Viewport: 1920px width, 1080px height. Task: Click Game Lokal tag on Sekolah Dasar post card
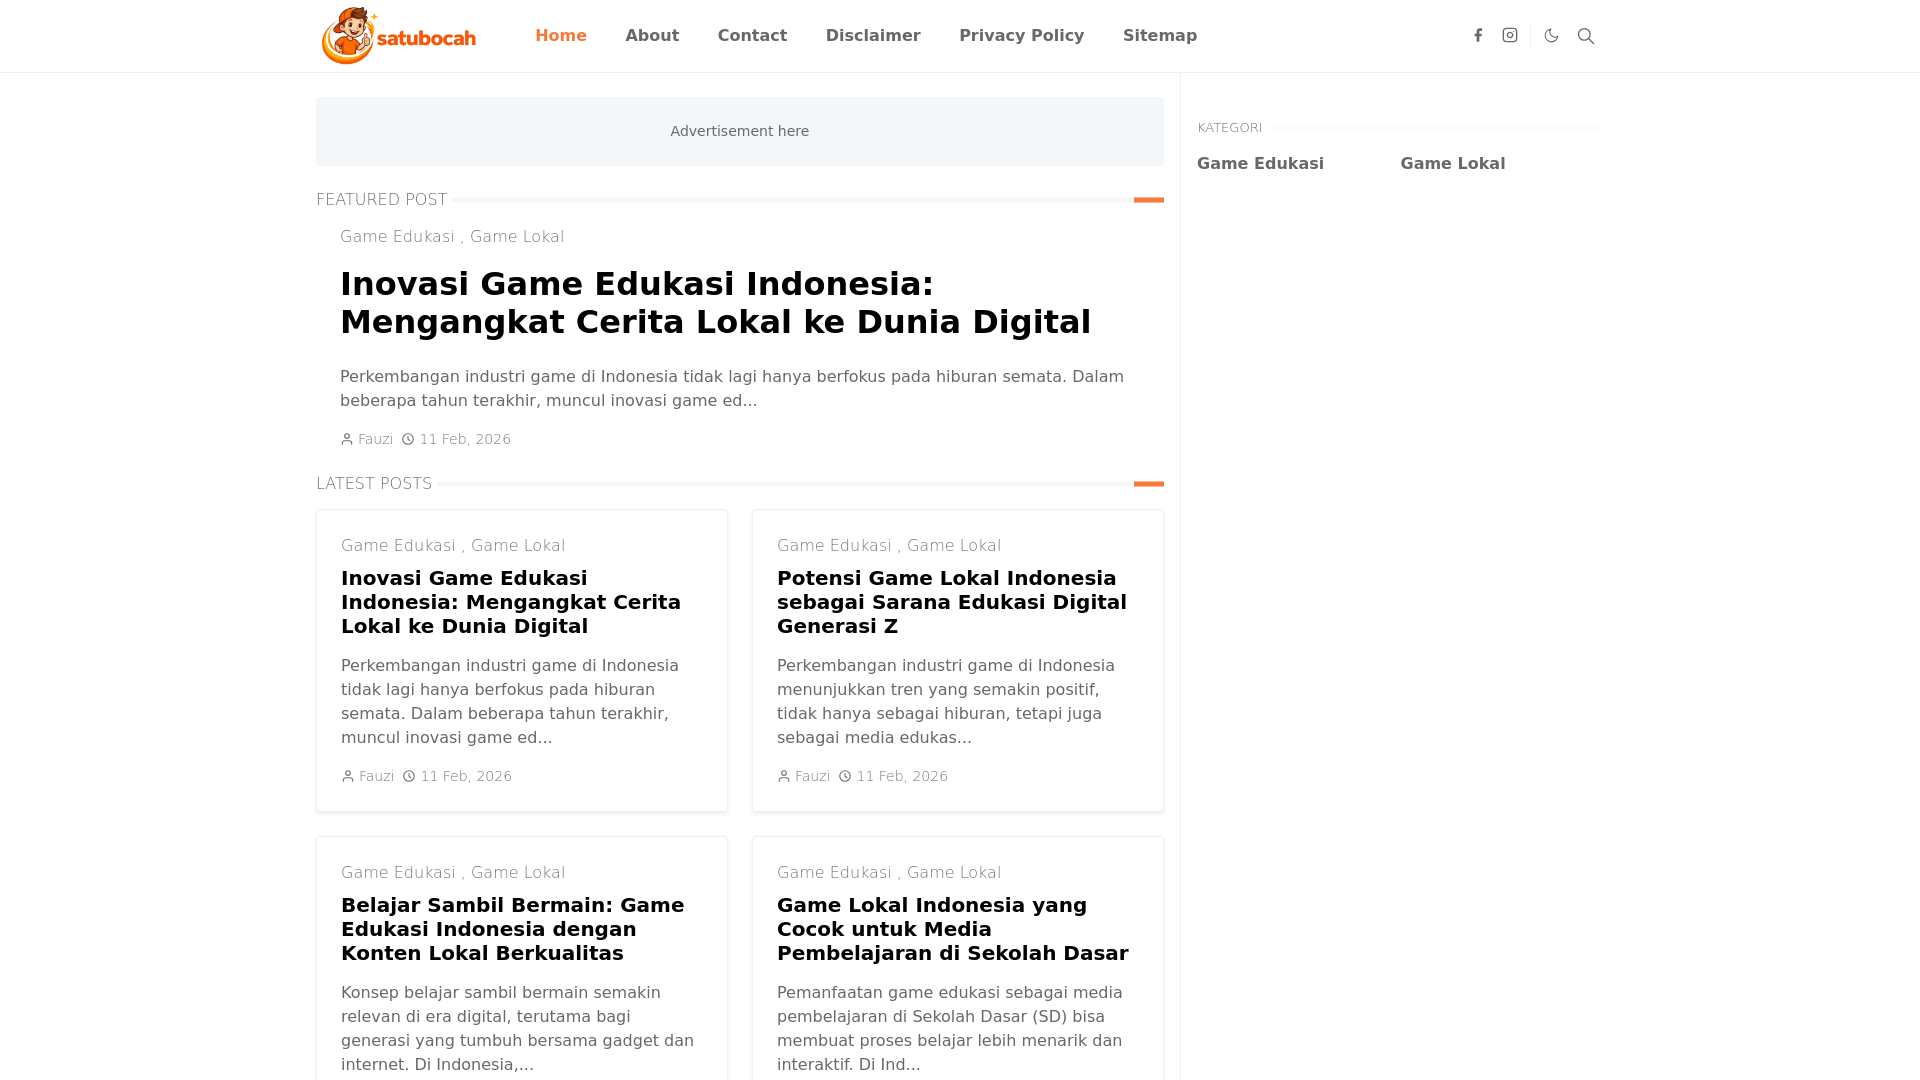click(954, 873)
